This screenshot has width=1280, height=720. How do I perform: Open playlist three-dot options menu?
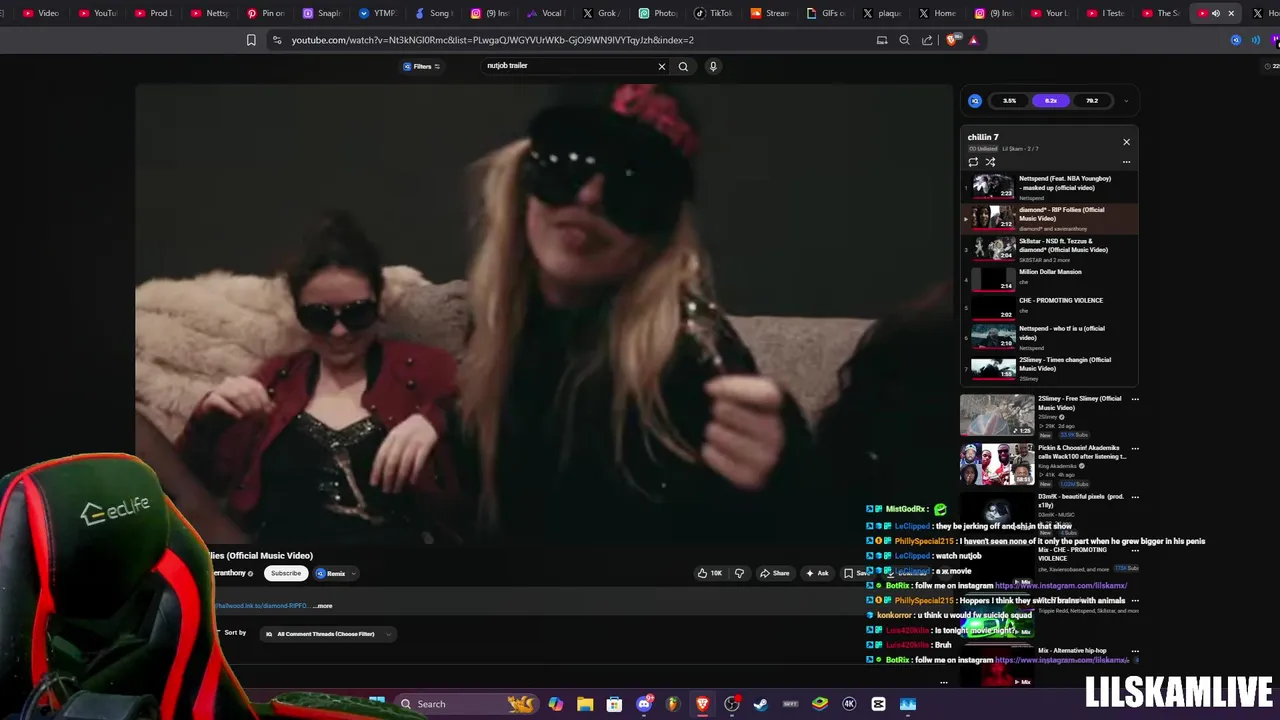pyautogui.click(x=1126, y=162)
